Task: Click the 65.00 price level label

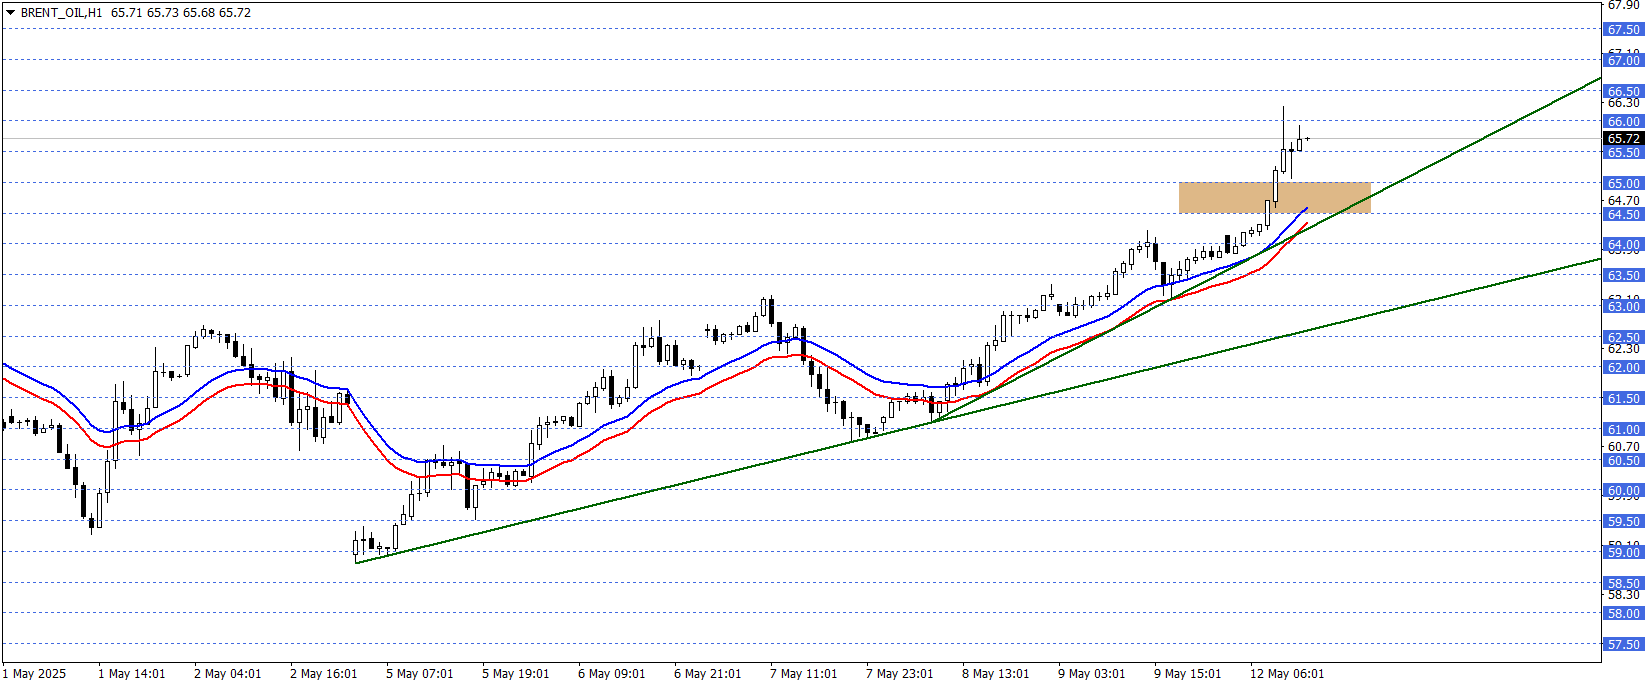Action: point(1623,183)
